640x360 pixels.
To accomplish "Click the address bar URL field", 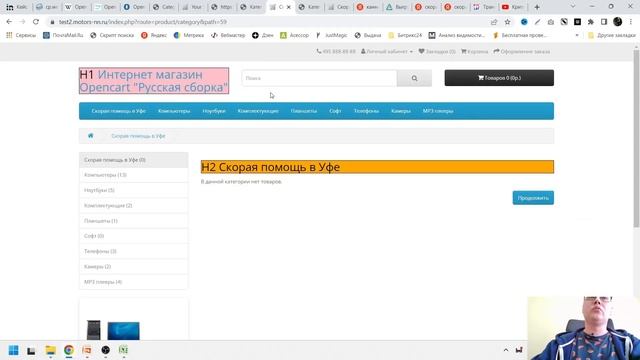I will click(269, 22).
